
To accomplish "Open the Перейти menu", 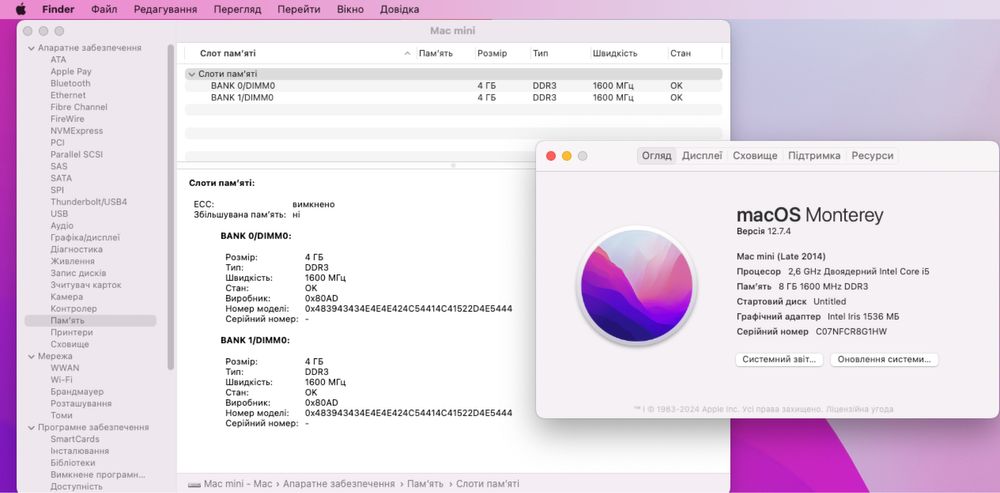I will (299, 10).
